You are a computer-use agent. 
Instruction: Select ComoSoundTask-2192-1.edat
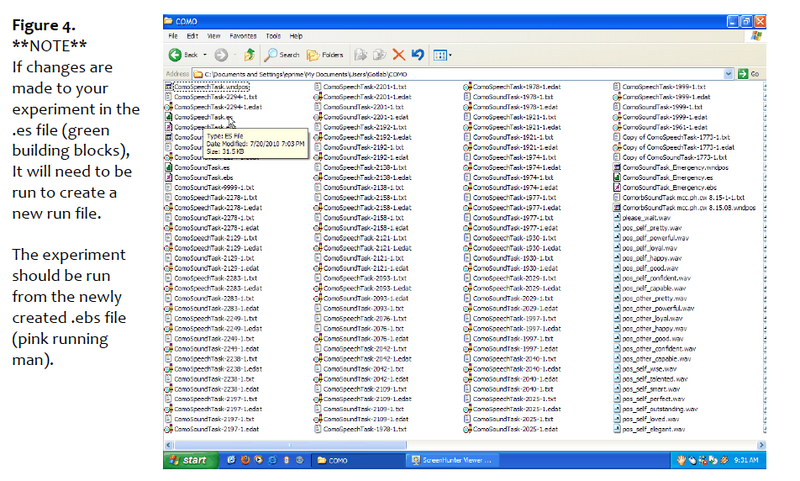[361, 157]
